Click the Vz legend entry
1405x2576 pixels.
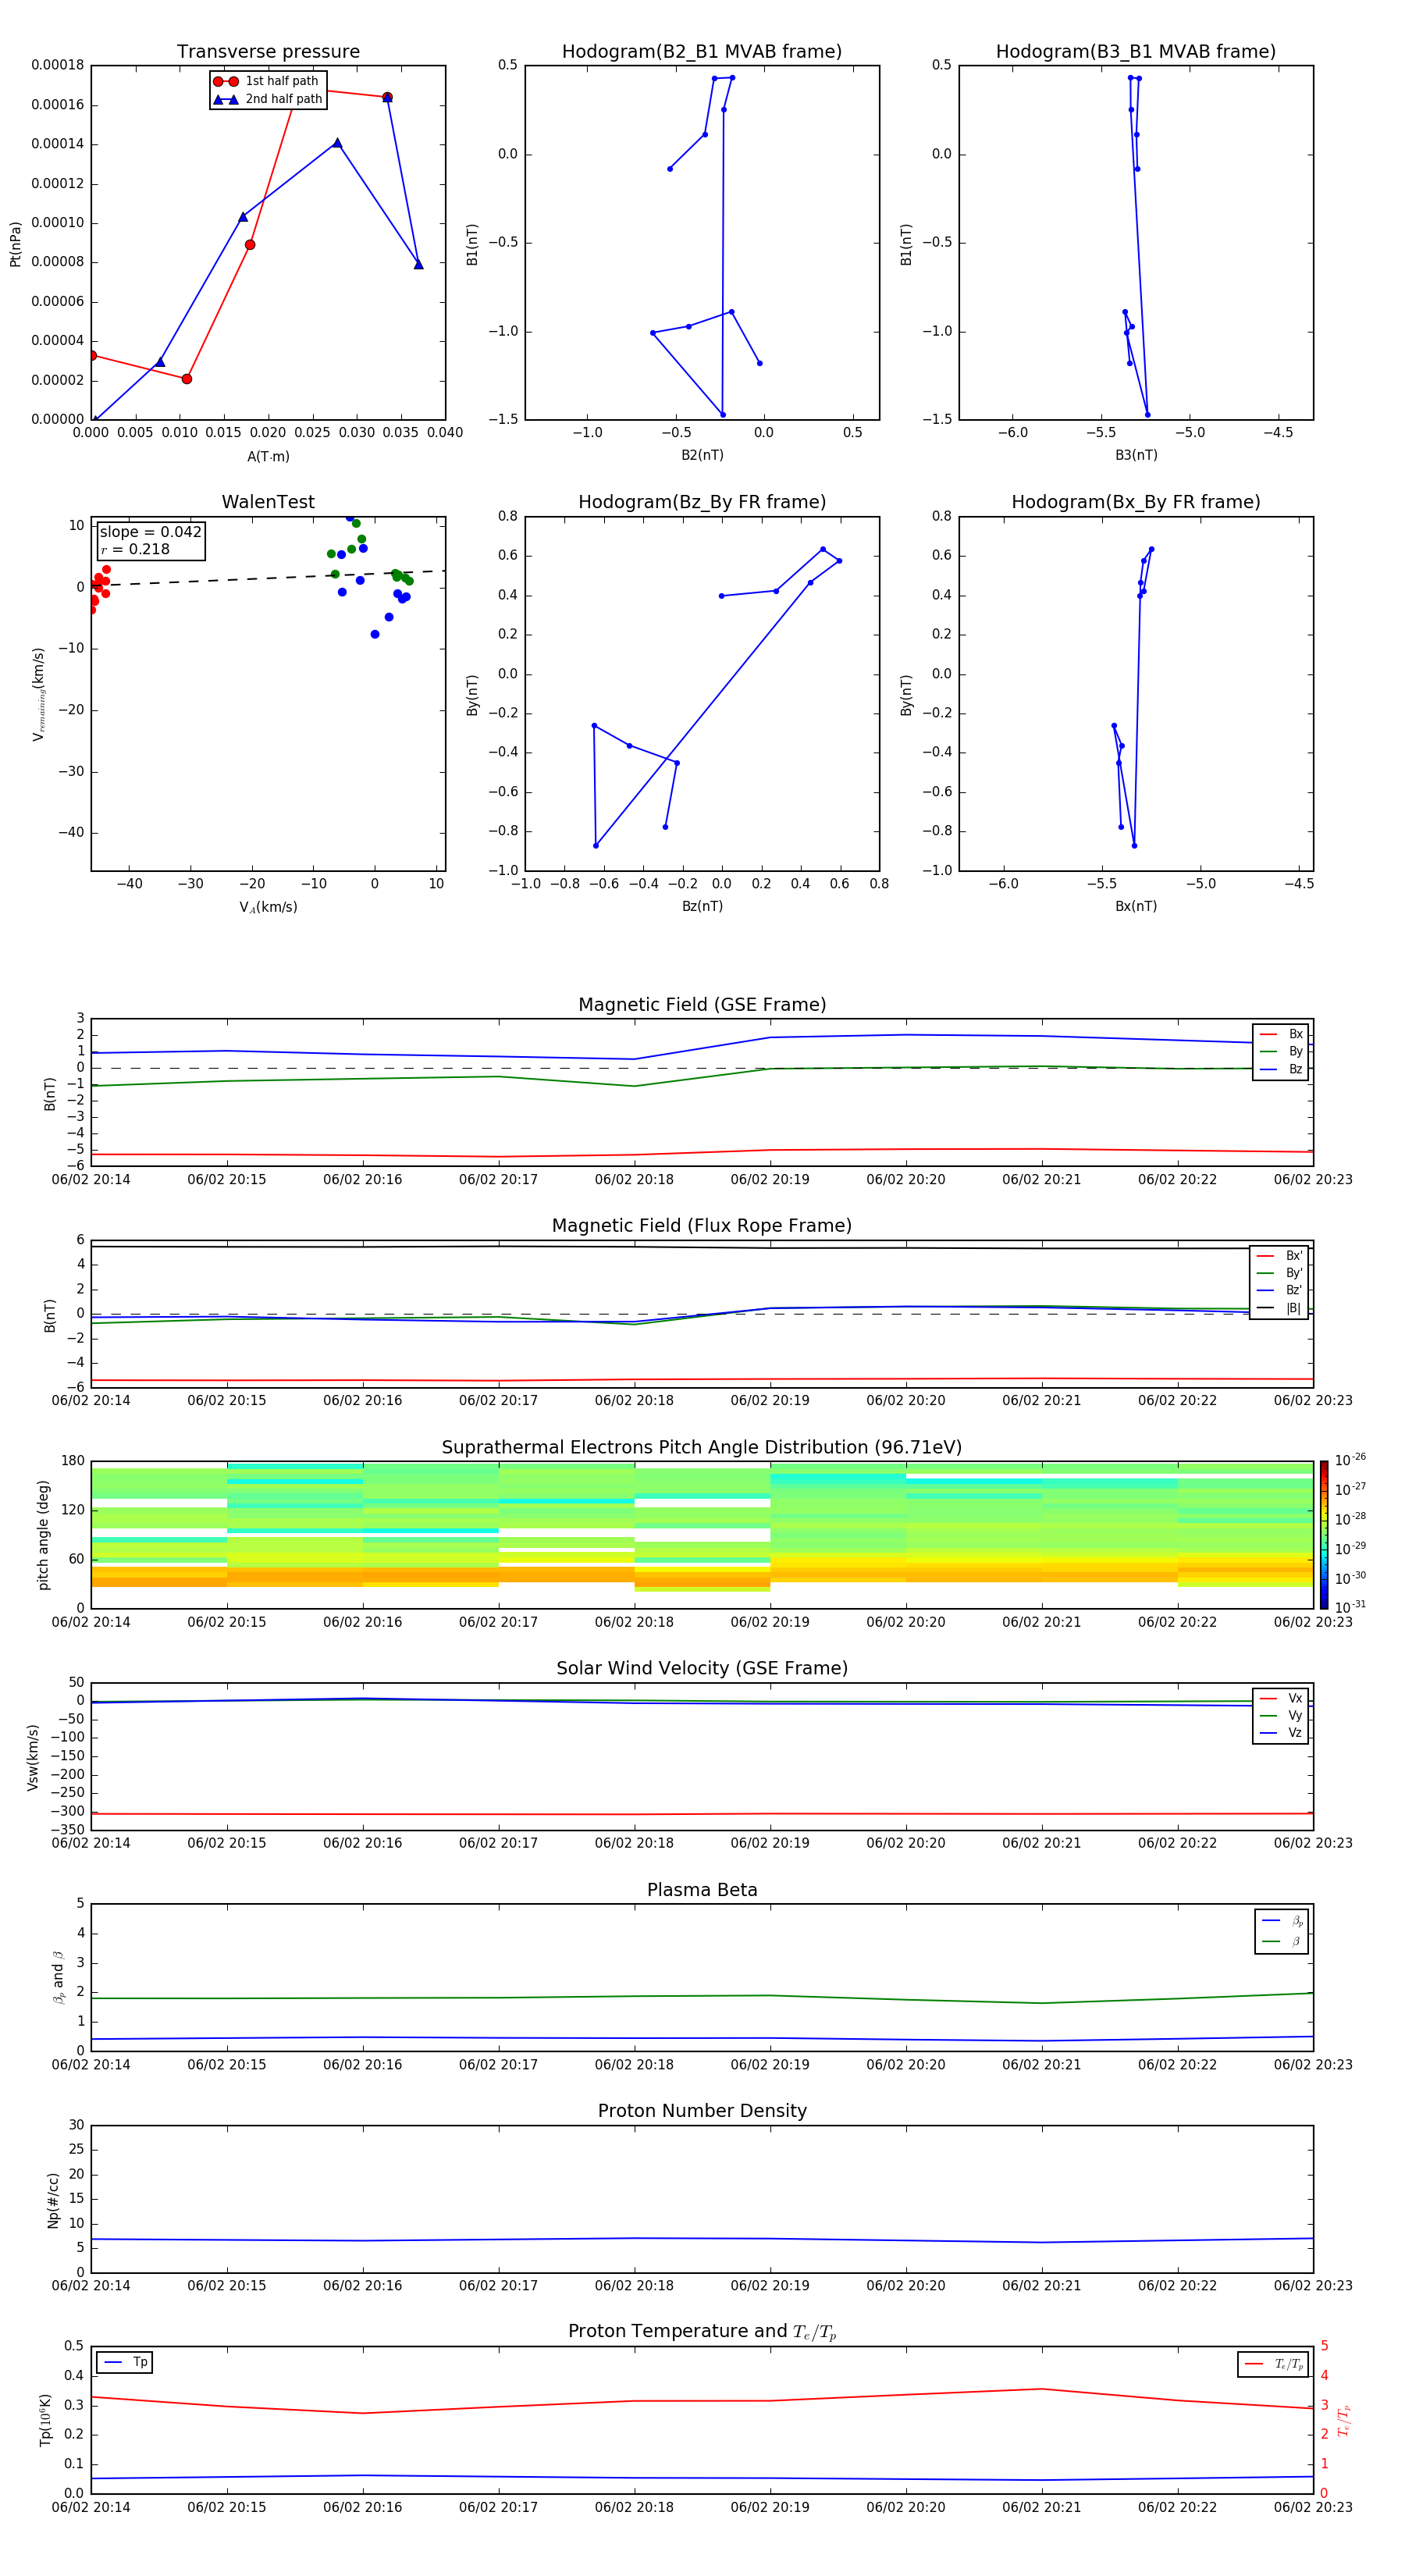(x=1281, y=1733)
